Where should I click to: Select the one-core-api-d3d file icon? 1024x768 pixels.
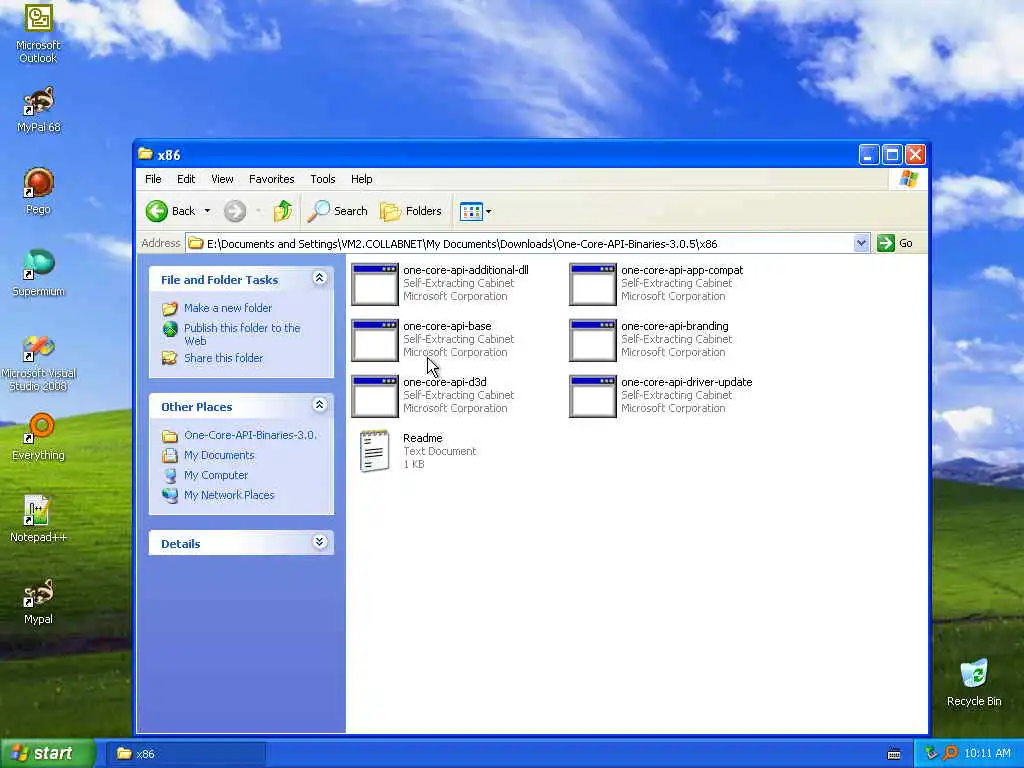point(375,396)
